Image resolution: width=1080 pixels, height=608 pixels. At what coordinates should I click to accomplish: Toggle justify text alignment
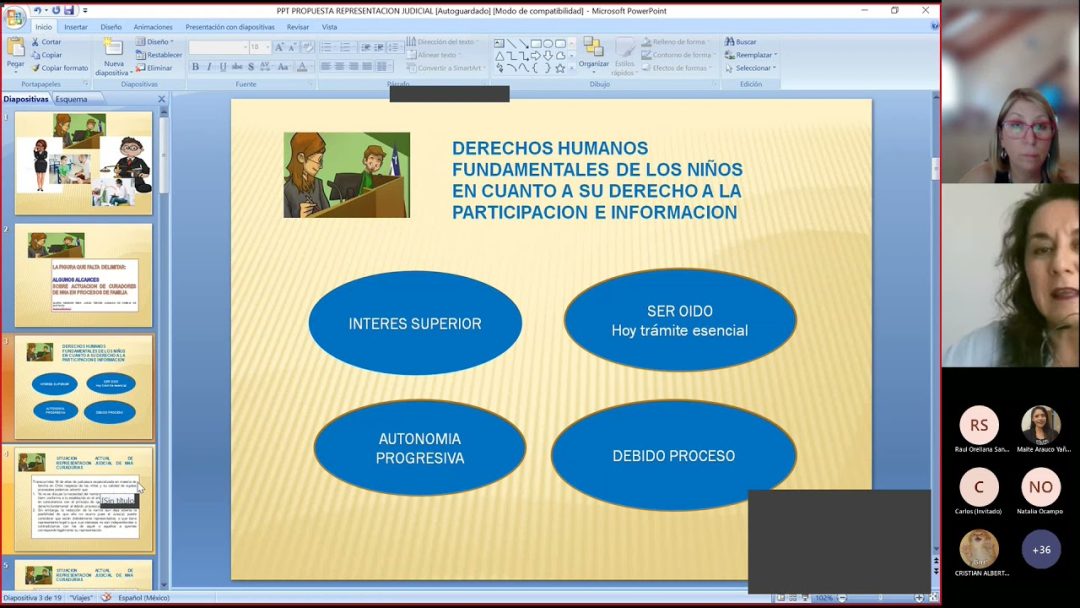pos(366,67)
